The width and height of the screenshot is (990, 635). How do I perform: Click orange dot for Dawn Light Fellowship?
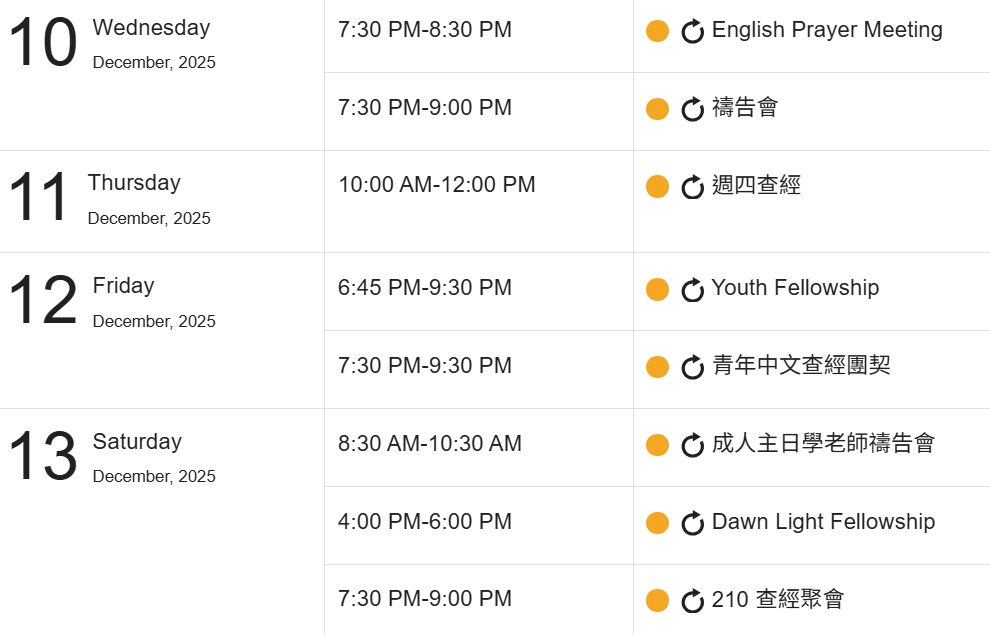[657, 523]
